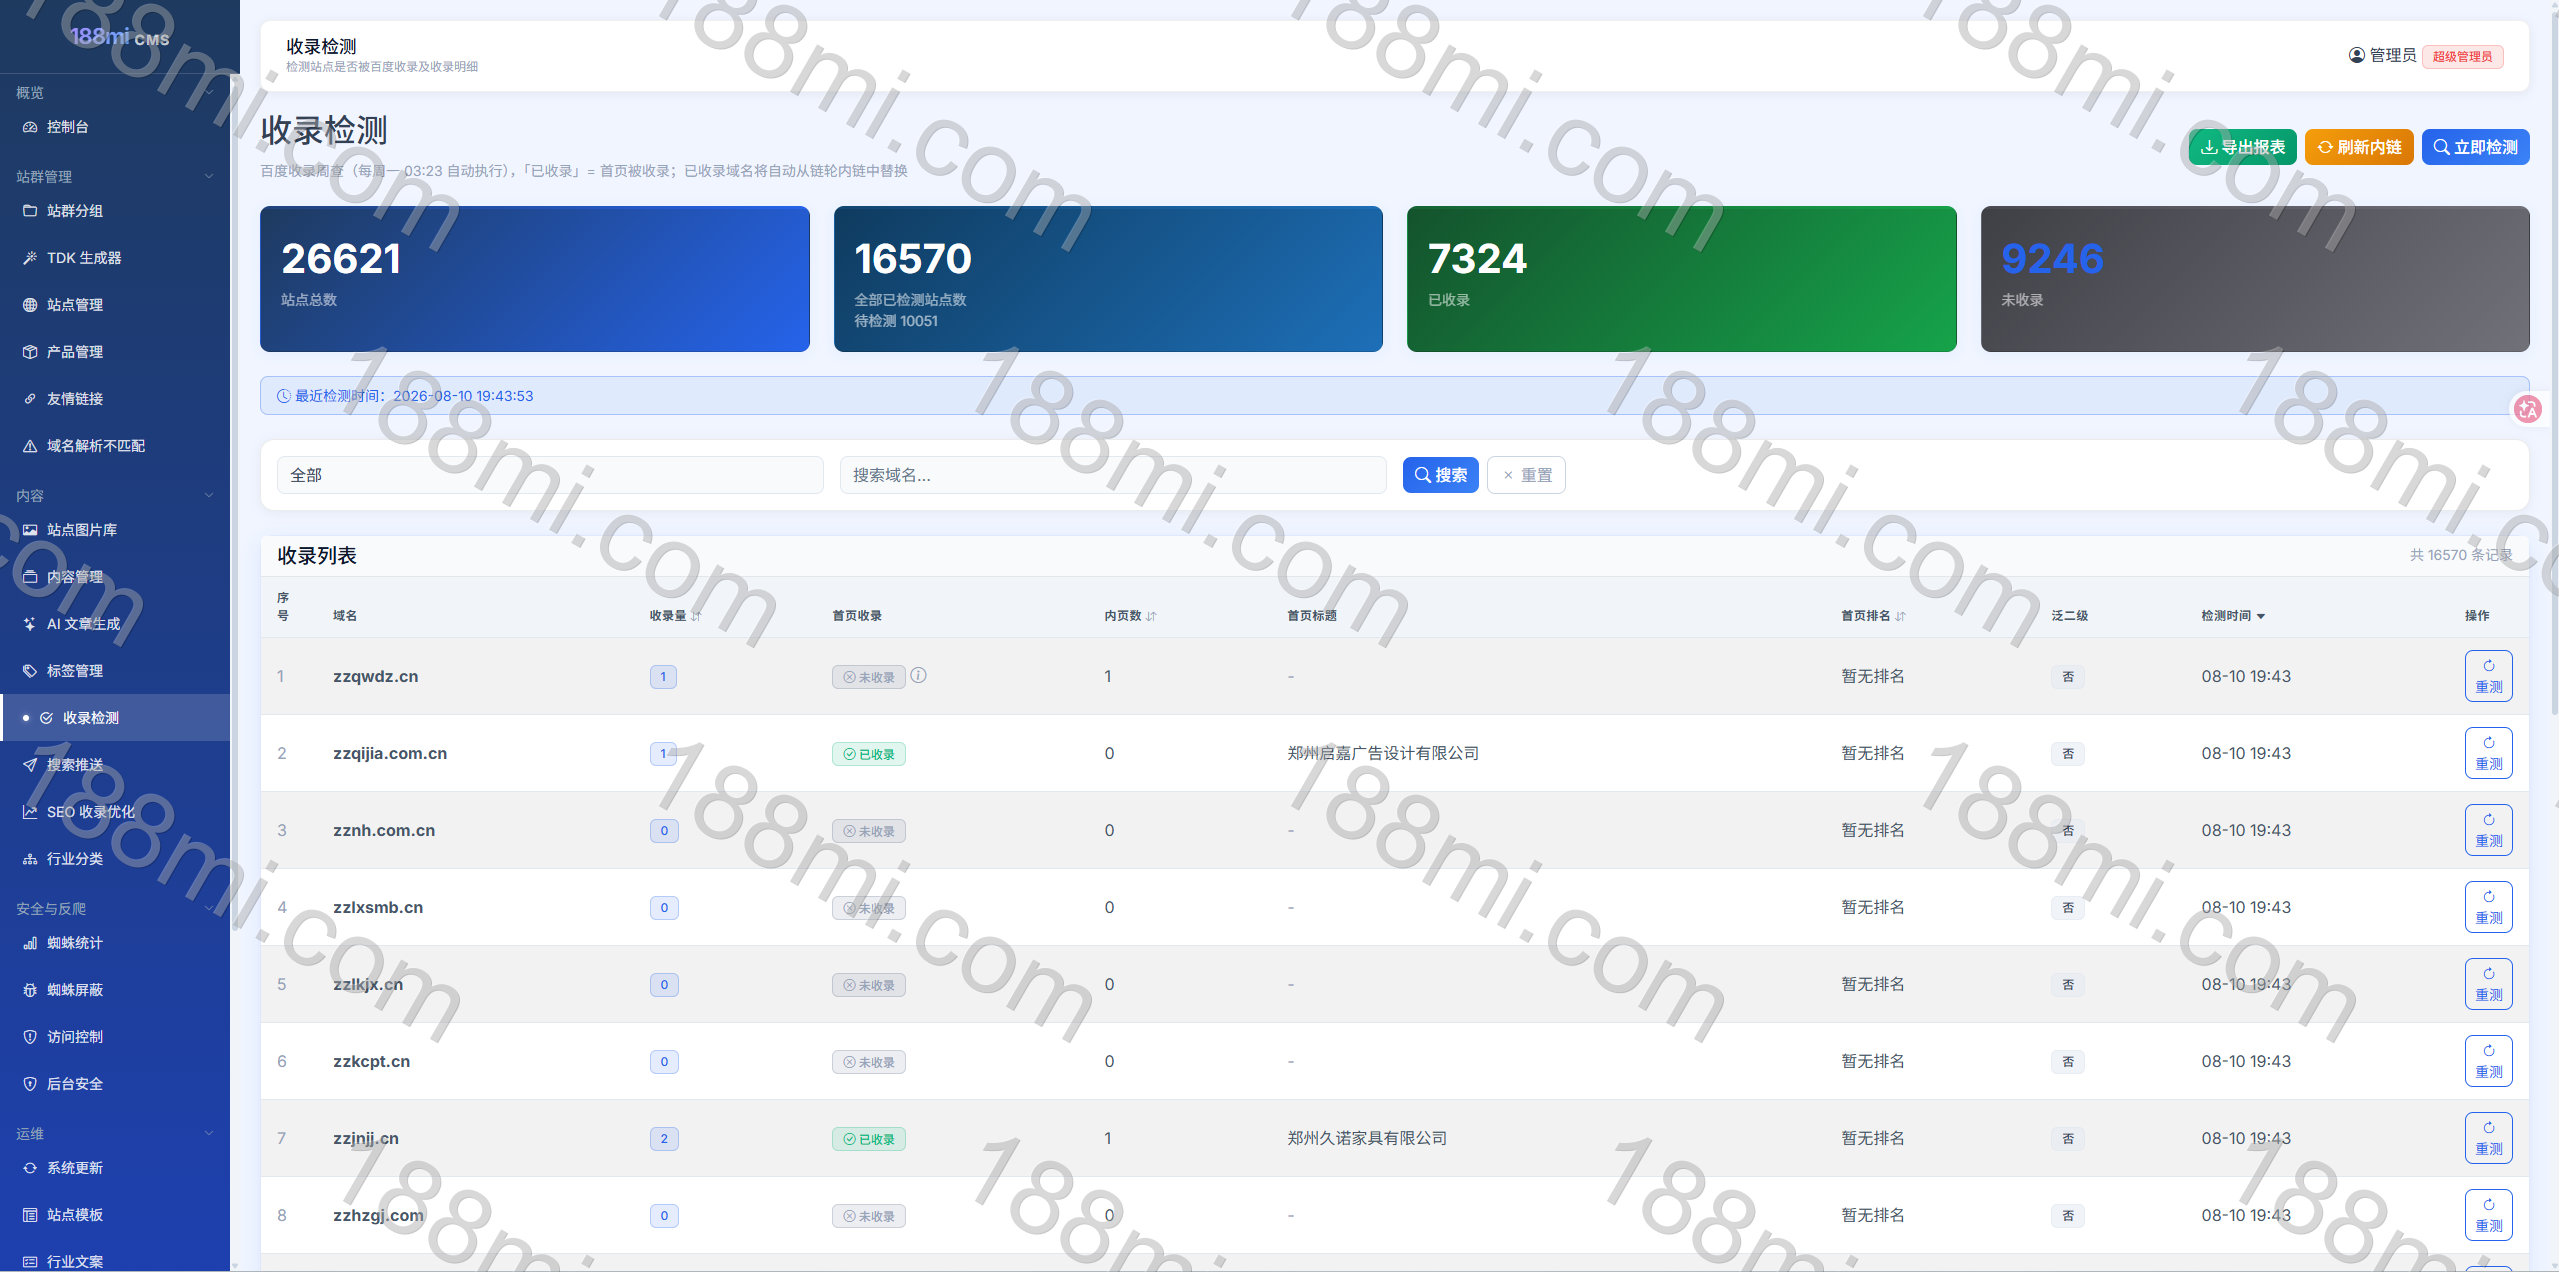Viewport: 2559px width, 1272px height.
Task: Click the blue 搜索 button
Action: pos(1441,475)
